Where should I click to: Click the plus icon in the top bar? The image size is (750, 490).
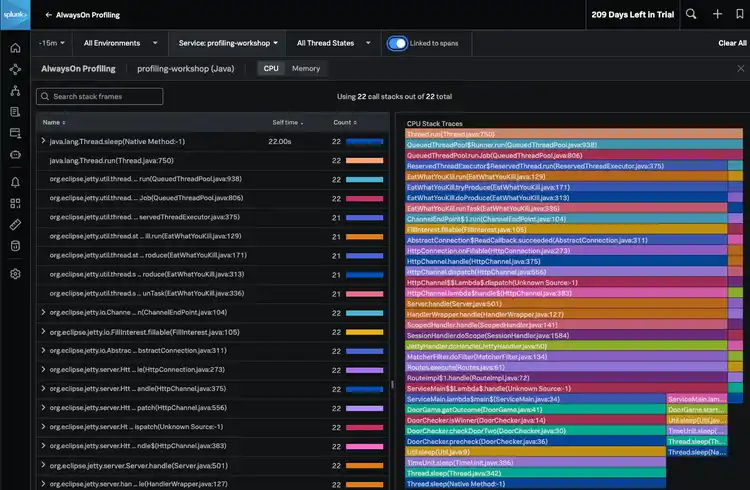coord(717,14)
